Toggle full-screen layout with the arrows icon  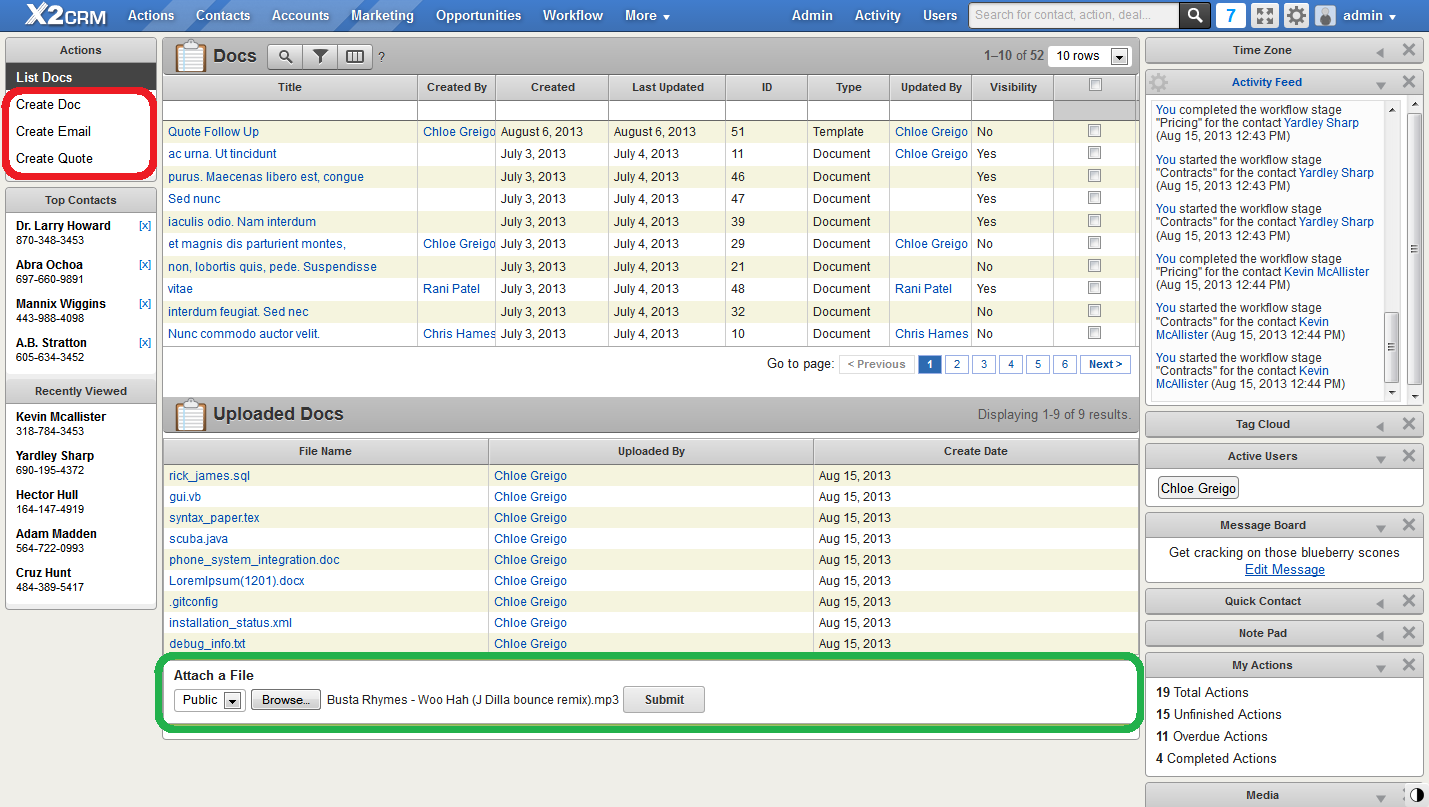[x=1265, y=15]
